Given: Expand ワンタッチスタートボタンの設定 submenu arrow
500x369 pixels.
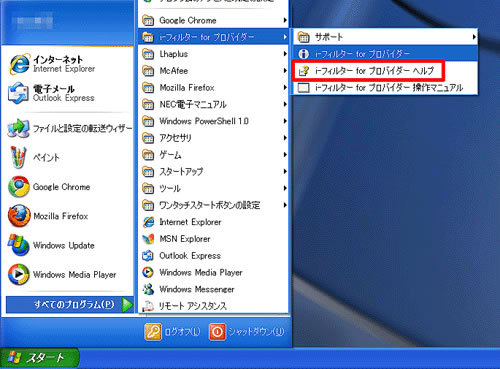Looking at the screenshot, I should click(x=285, y=205).
